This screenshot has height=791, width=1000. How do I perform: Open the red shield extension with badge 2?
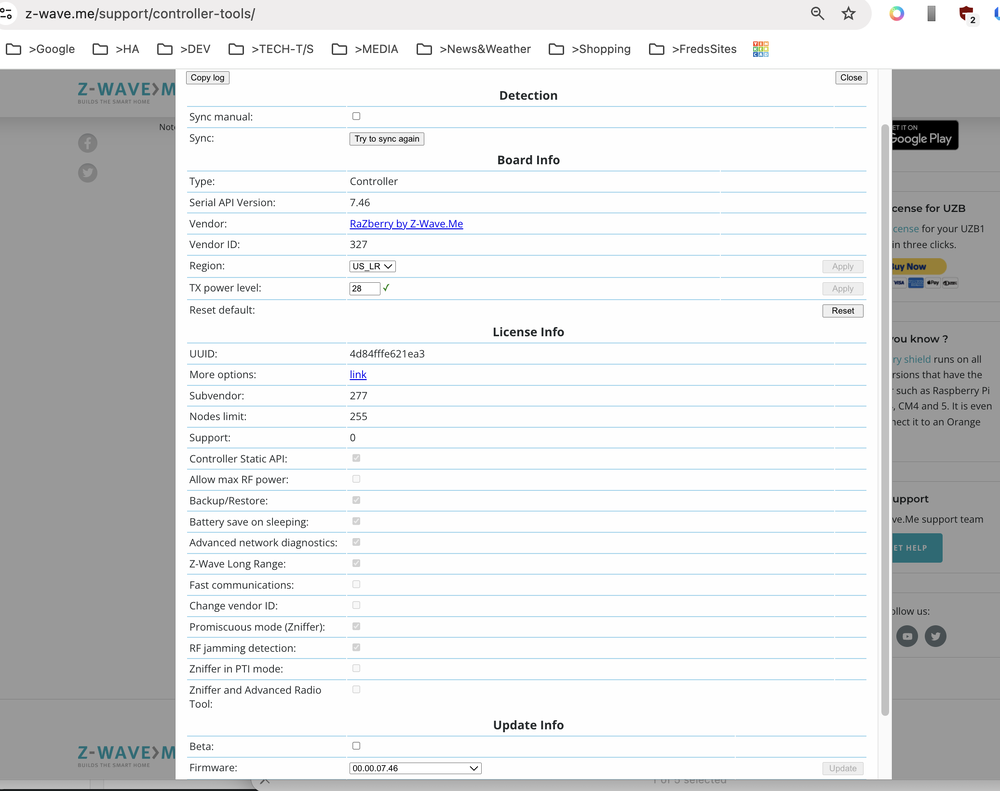(x=967, y=14)
